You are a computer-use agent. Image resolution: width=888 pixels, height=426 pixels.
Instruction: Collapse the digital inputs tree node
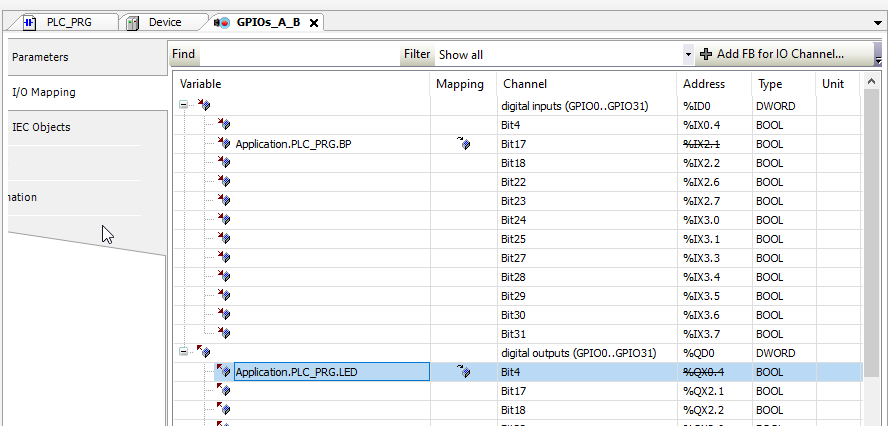click(x=183, y=105)
